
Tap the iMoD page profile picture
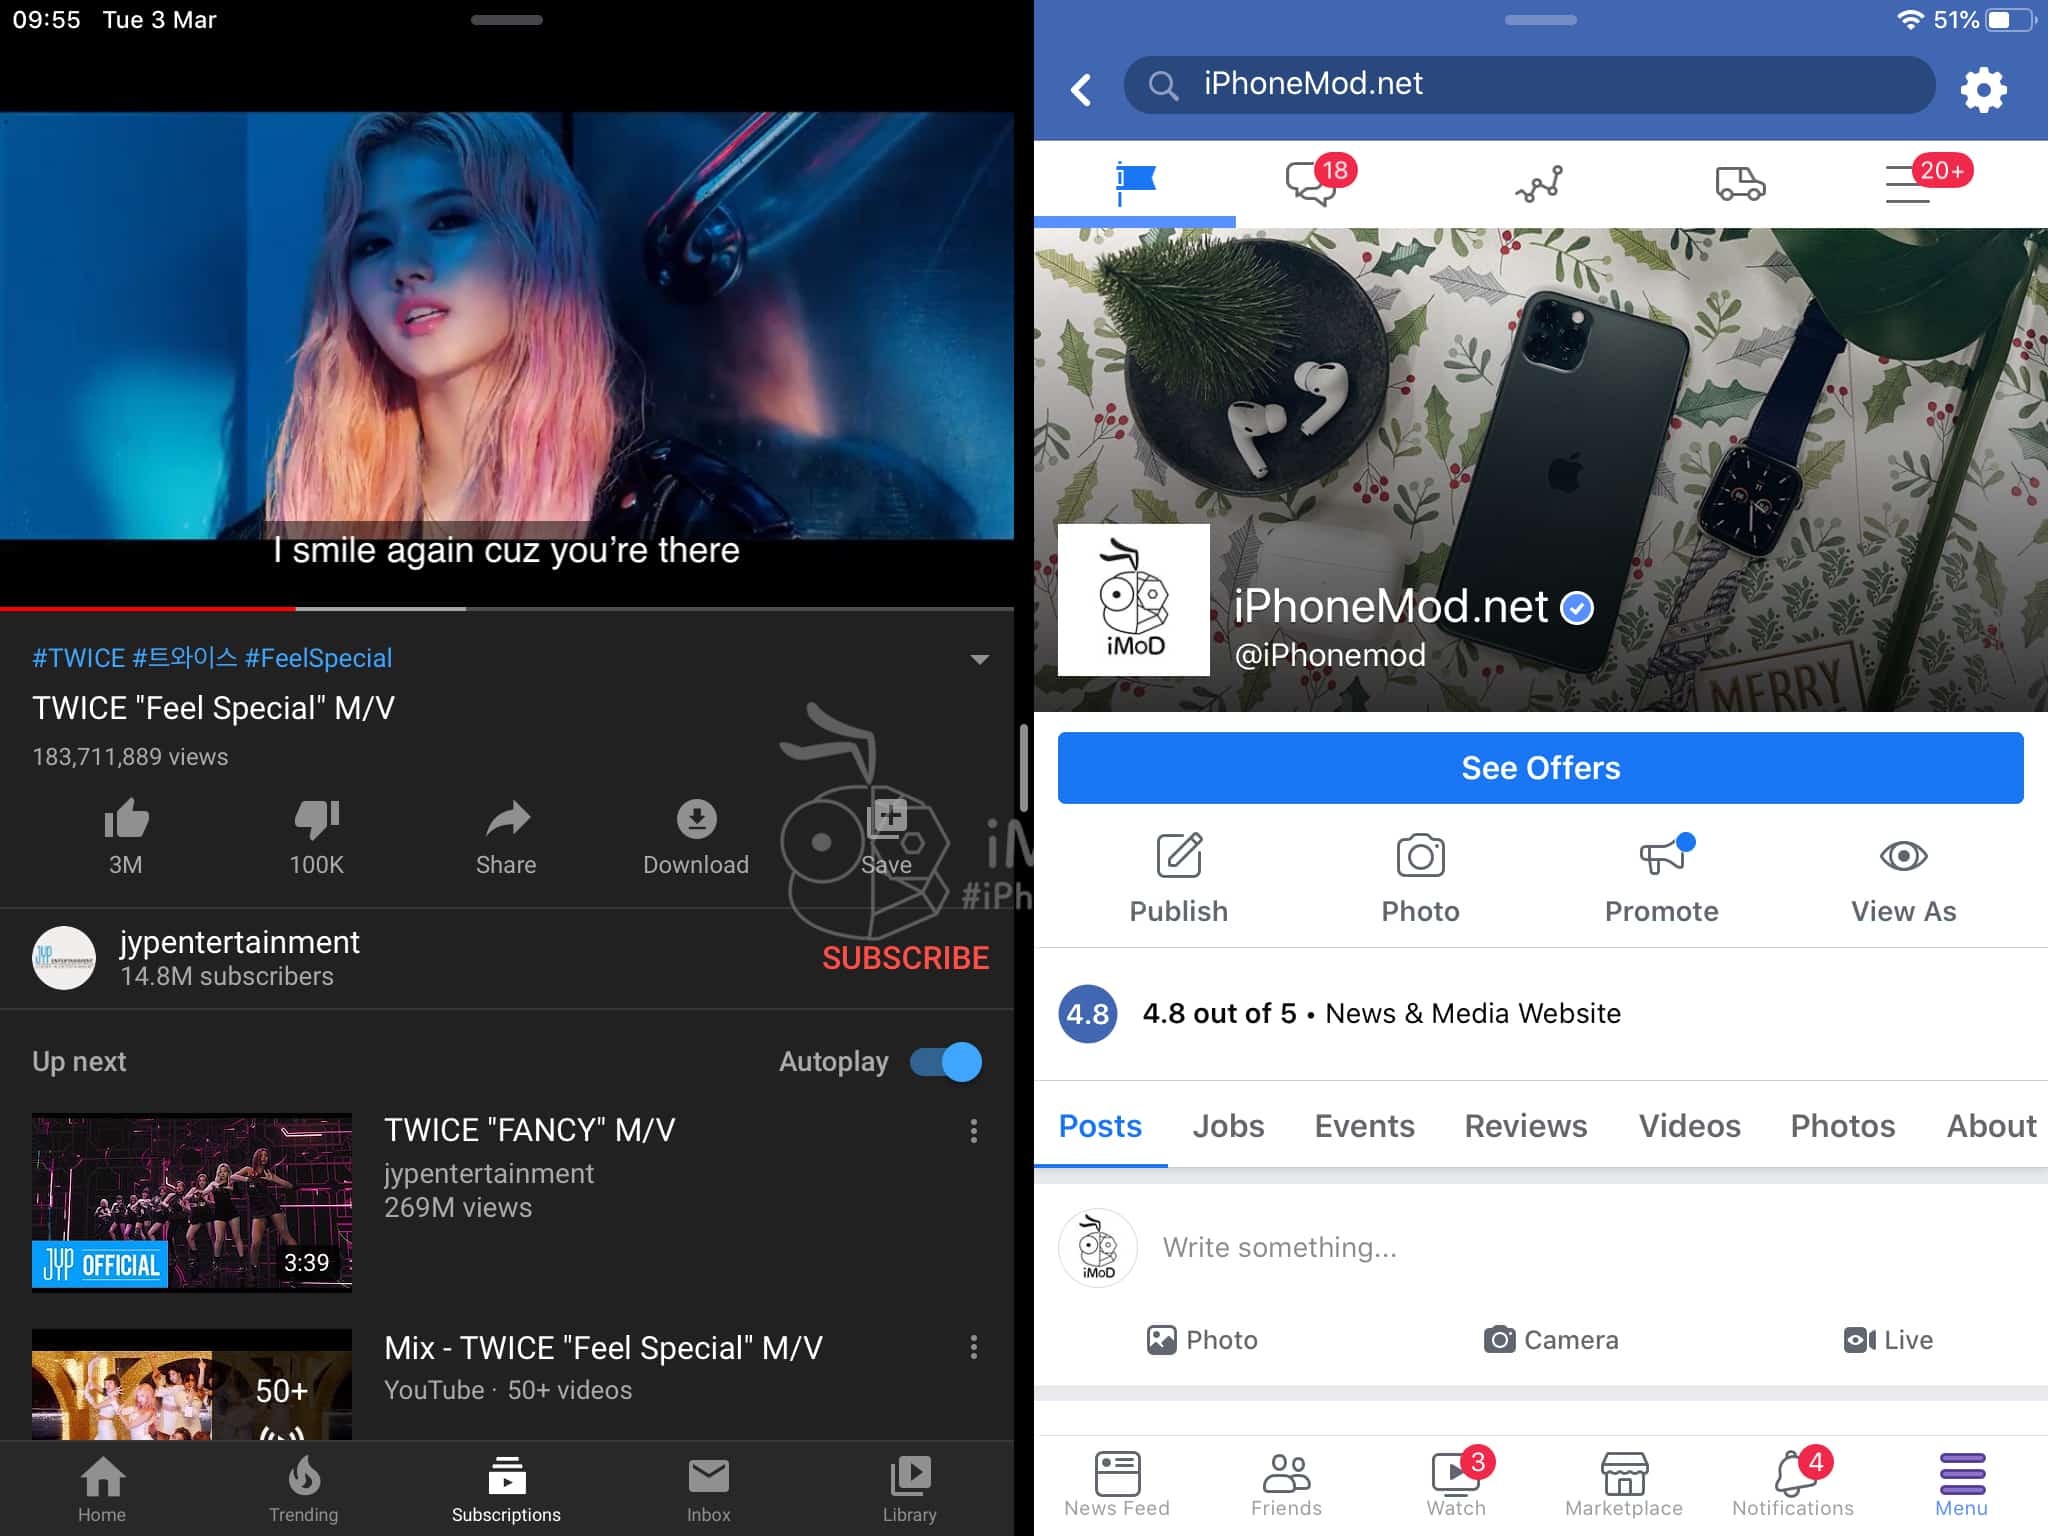coord(1134,600)
